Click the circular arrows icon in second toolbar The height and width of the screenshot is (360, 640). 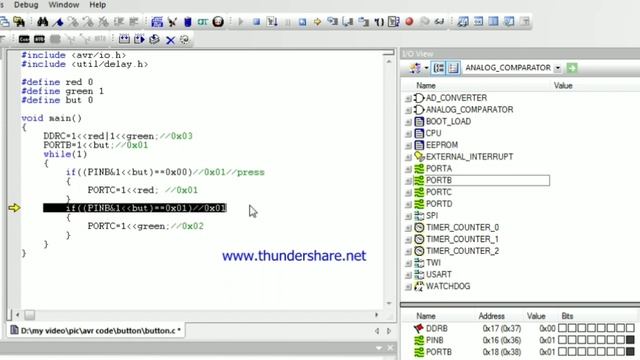point(185,40)
